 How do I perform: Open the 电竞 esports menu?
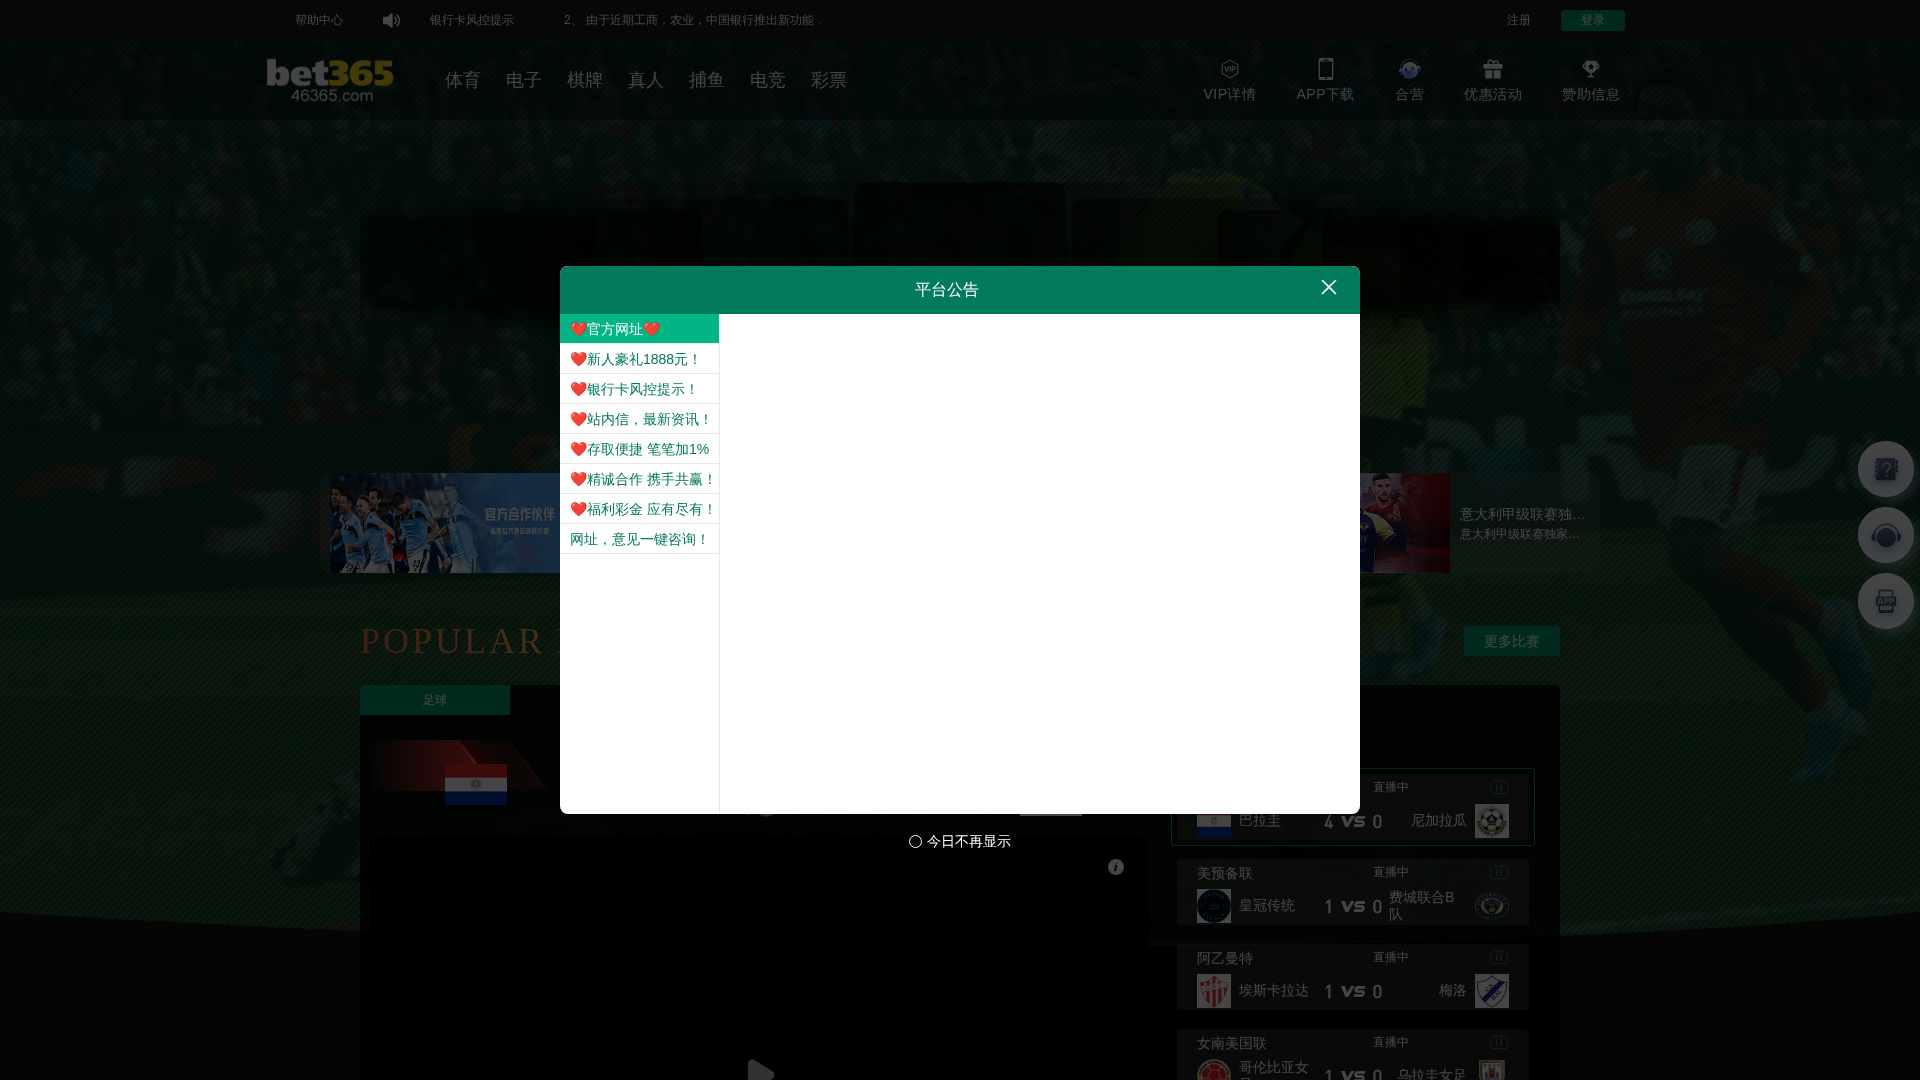pos(767,80)
